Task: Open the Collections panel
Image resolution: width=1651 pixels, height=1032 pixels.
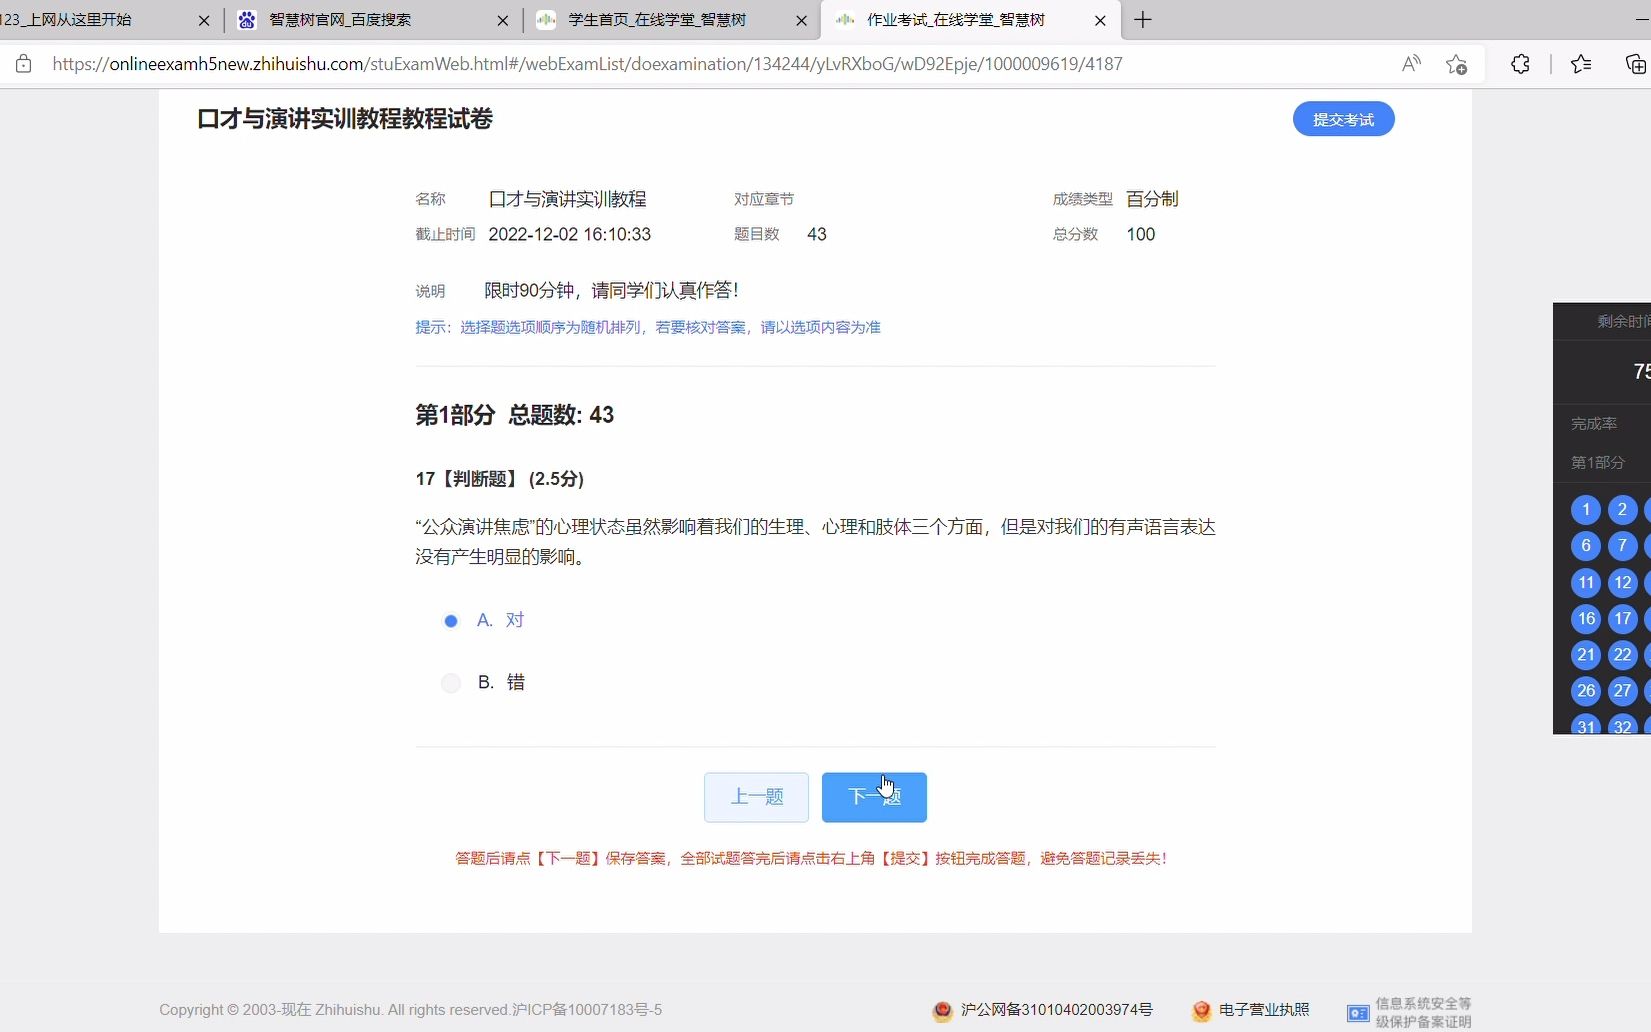Action: tap(1636, 64)
